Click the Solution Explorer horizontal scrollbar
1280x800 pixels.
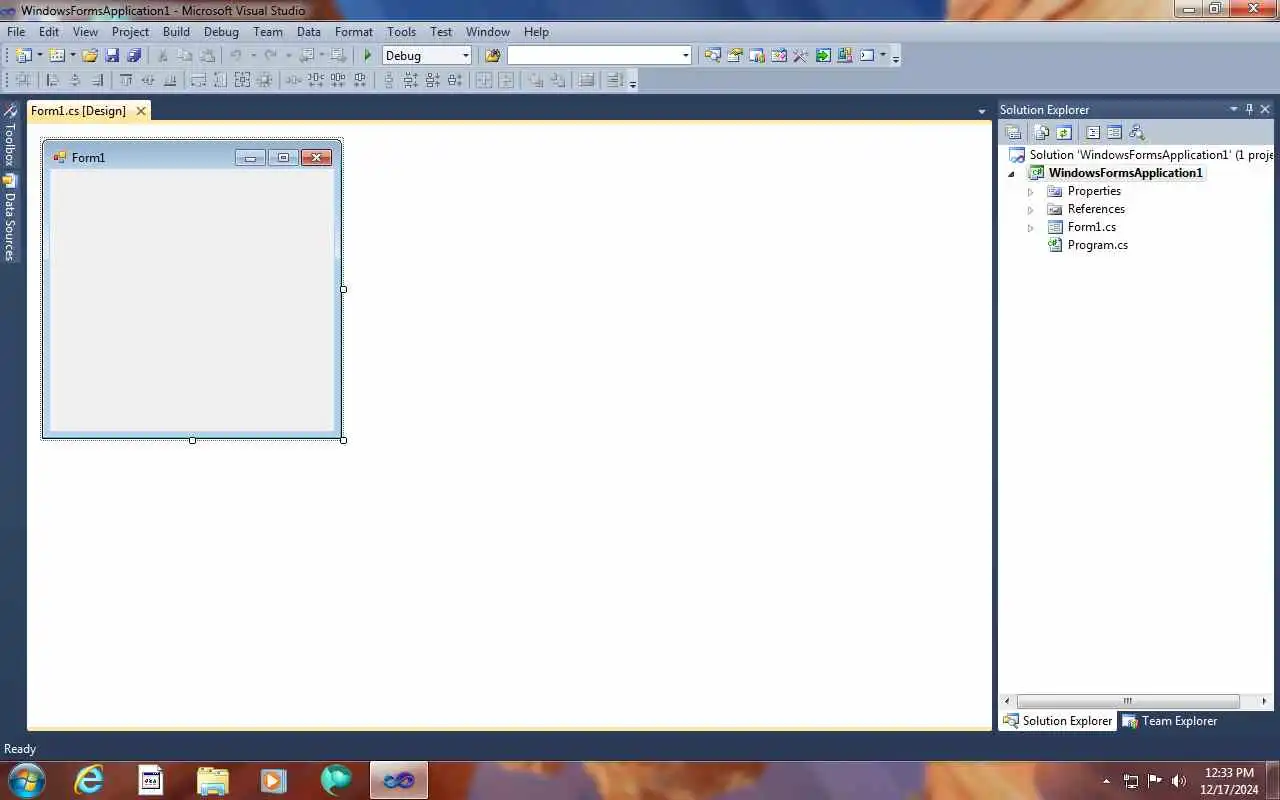pyautogui.click(x=1127, y=701)
